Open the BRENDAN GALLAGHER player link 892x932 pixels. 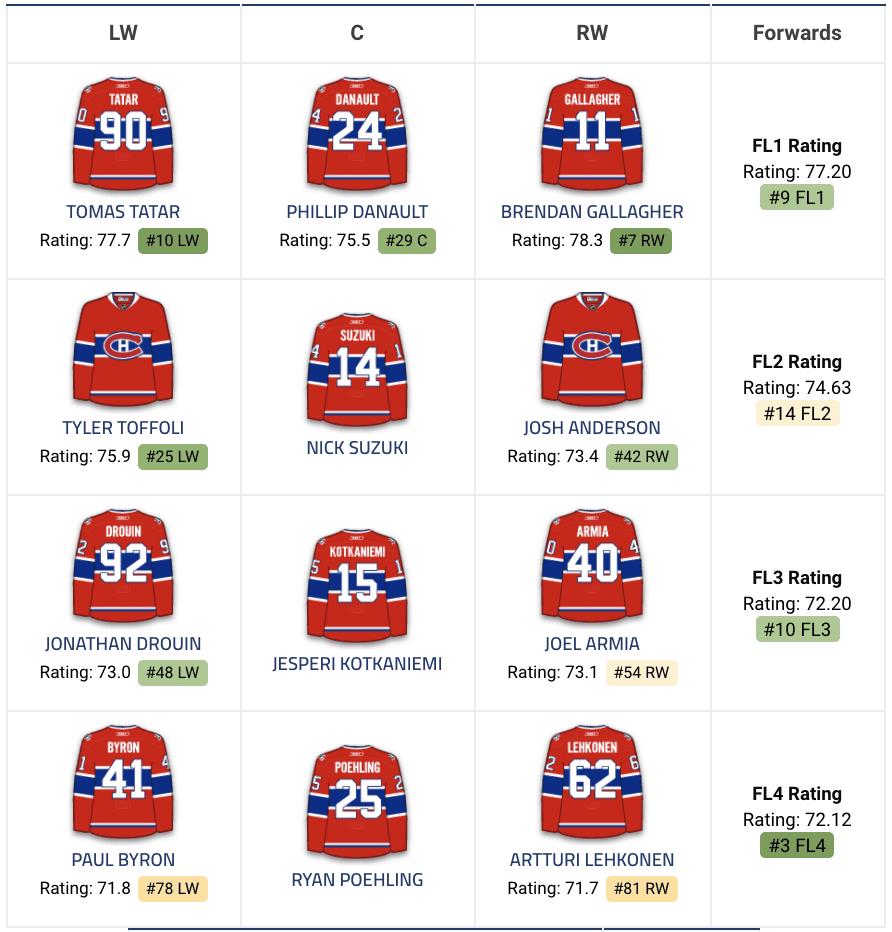[x=592, y=212]
